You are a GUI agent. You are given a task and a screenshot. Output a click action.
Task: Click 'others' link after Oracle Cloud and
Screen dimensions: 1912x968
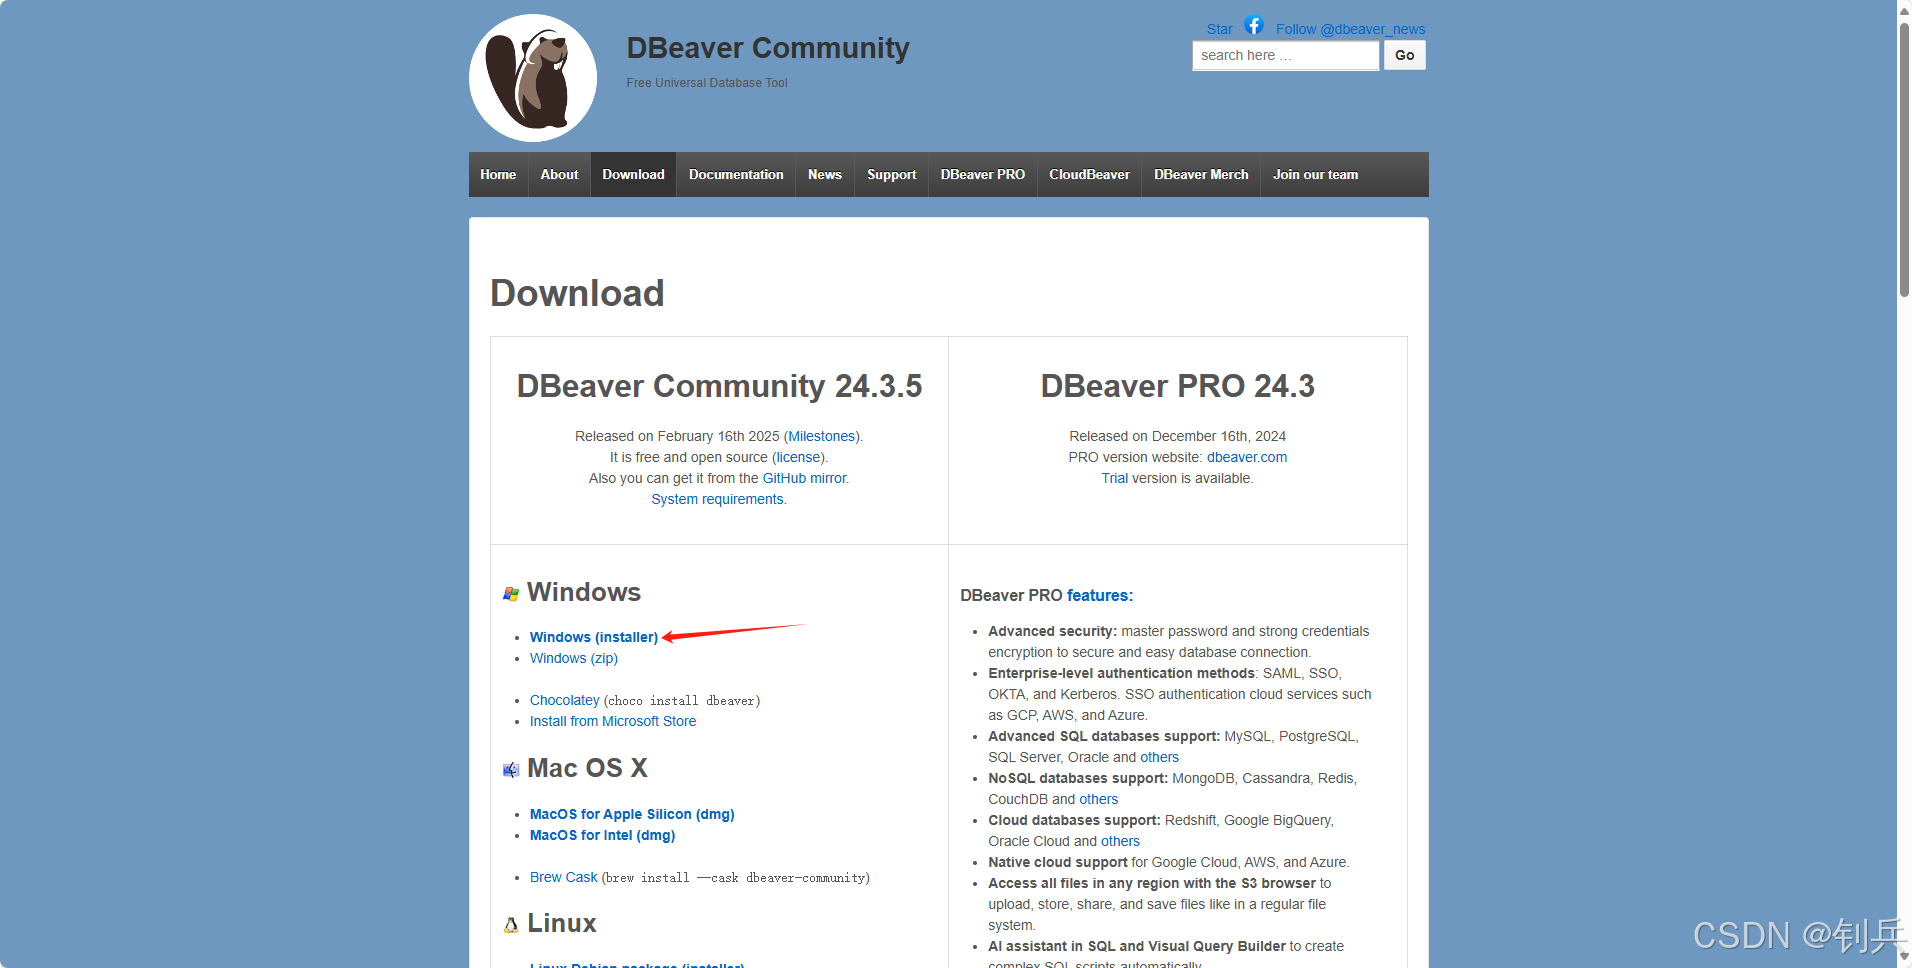(x=1120, y=841)
